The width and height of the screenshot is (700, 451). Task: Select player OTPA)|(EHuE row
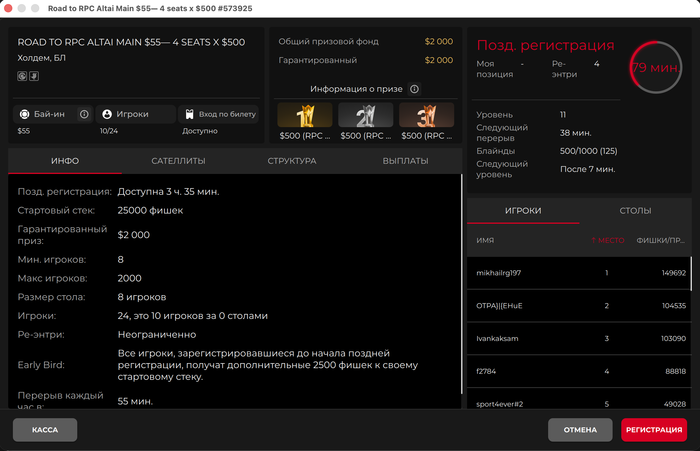coord(579,306)
